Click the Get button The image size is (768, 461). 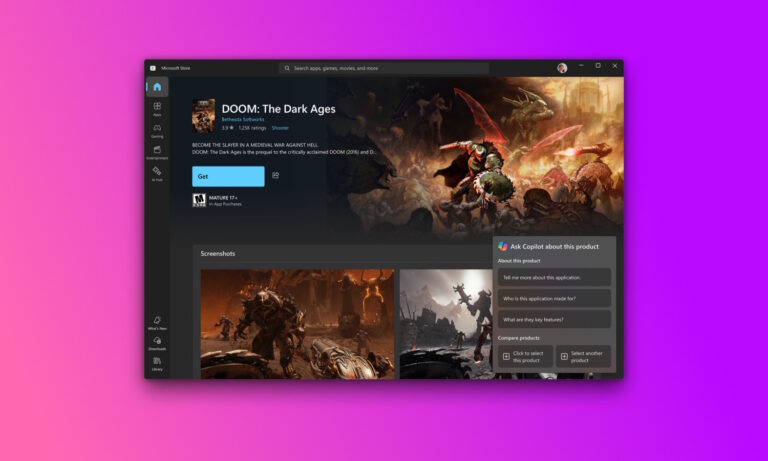click(228, 176)
